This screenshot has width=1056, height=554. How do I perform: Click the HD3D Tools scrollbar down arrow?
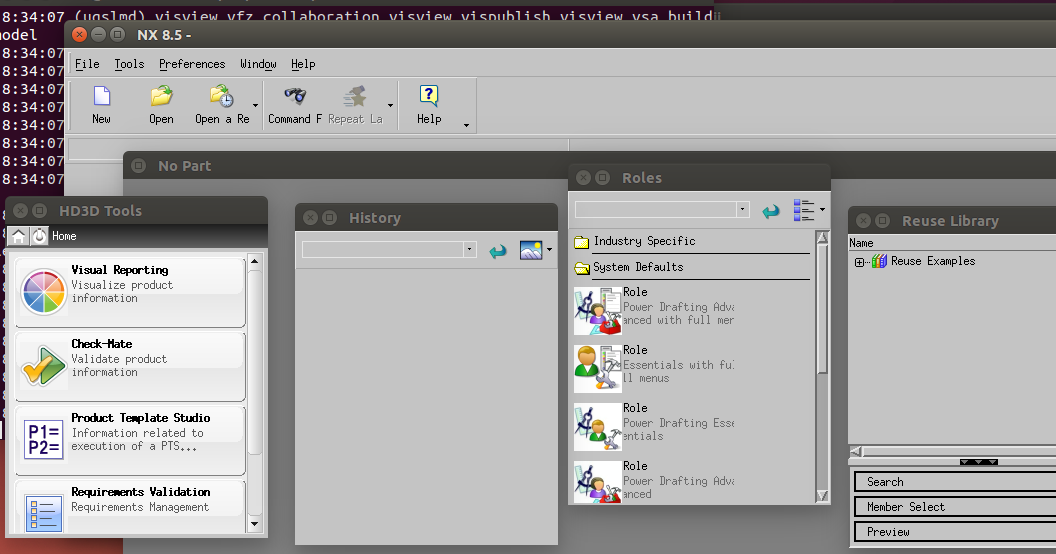coord(255,524)
